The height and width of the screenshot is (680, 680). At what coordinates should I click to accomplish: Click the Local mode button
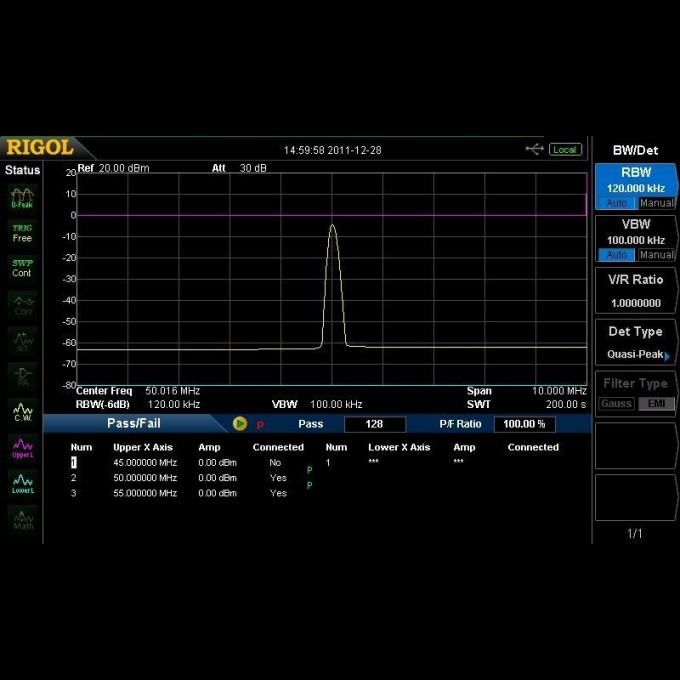pos(565,149)
